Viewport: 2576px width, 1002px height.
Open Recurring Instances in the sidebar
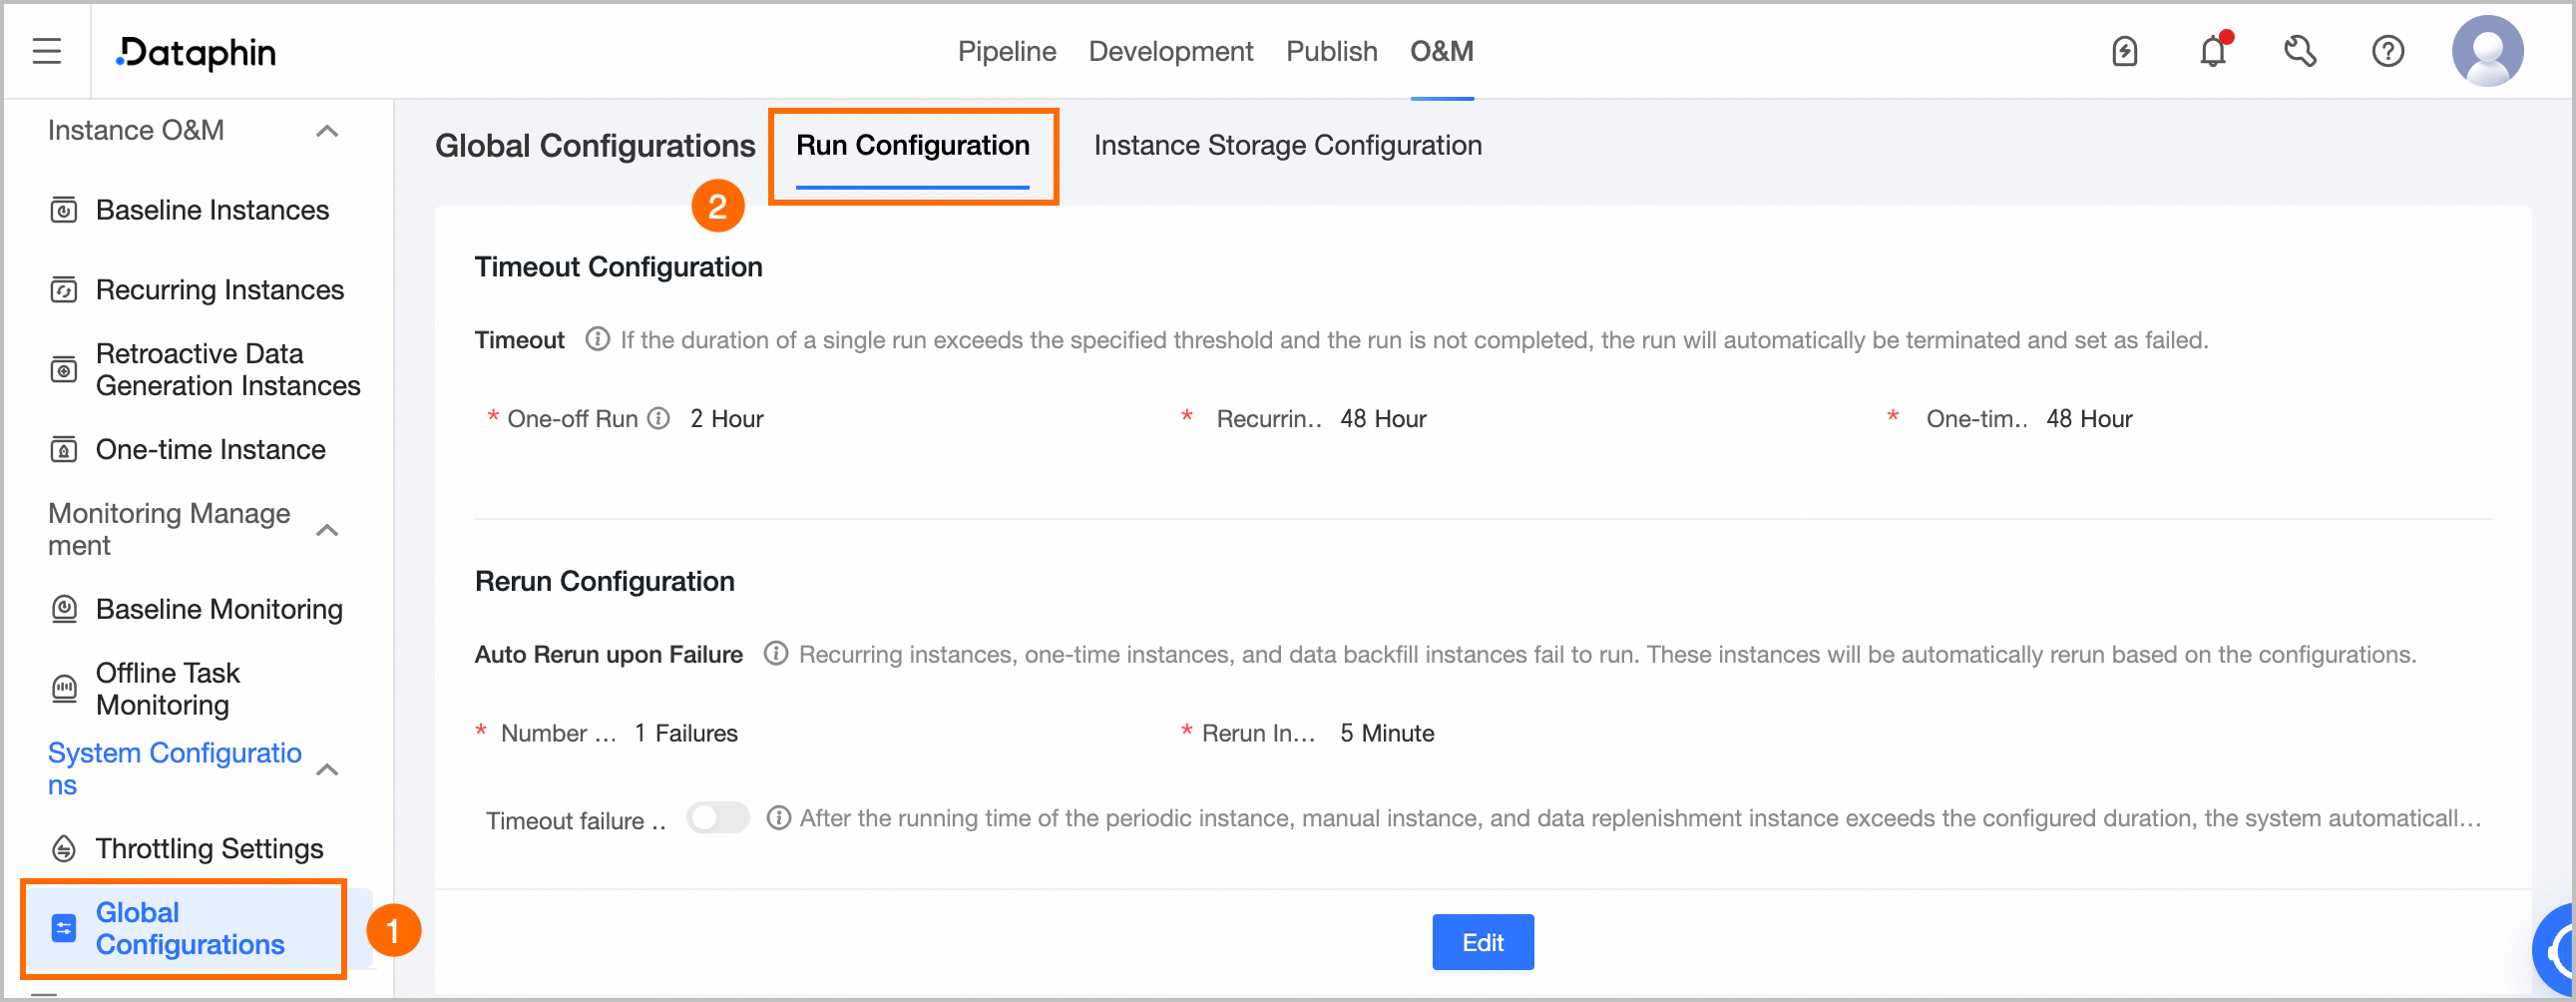220,290
